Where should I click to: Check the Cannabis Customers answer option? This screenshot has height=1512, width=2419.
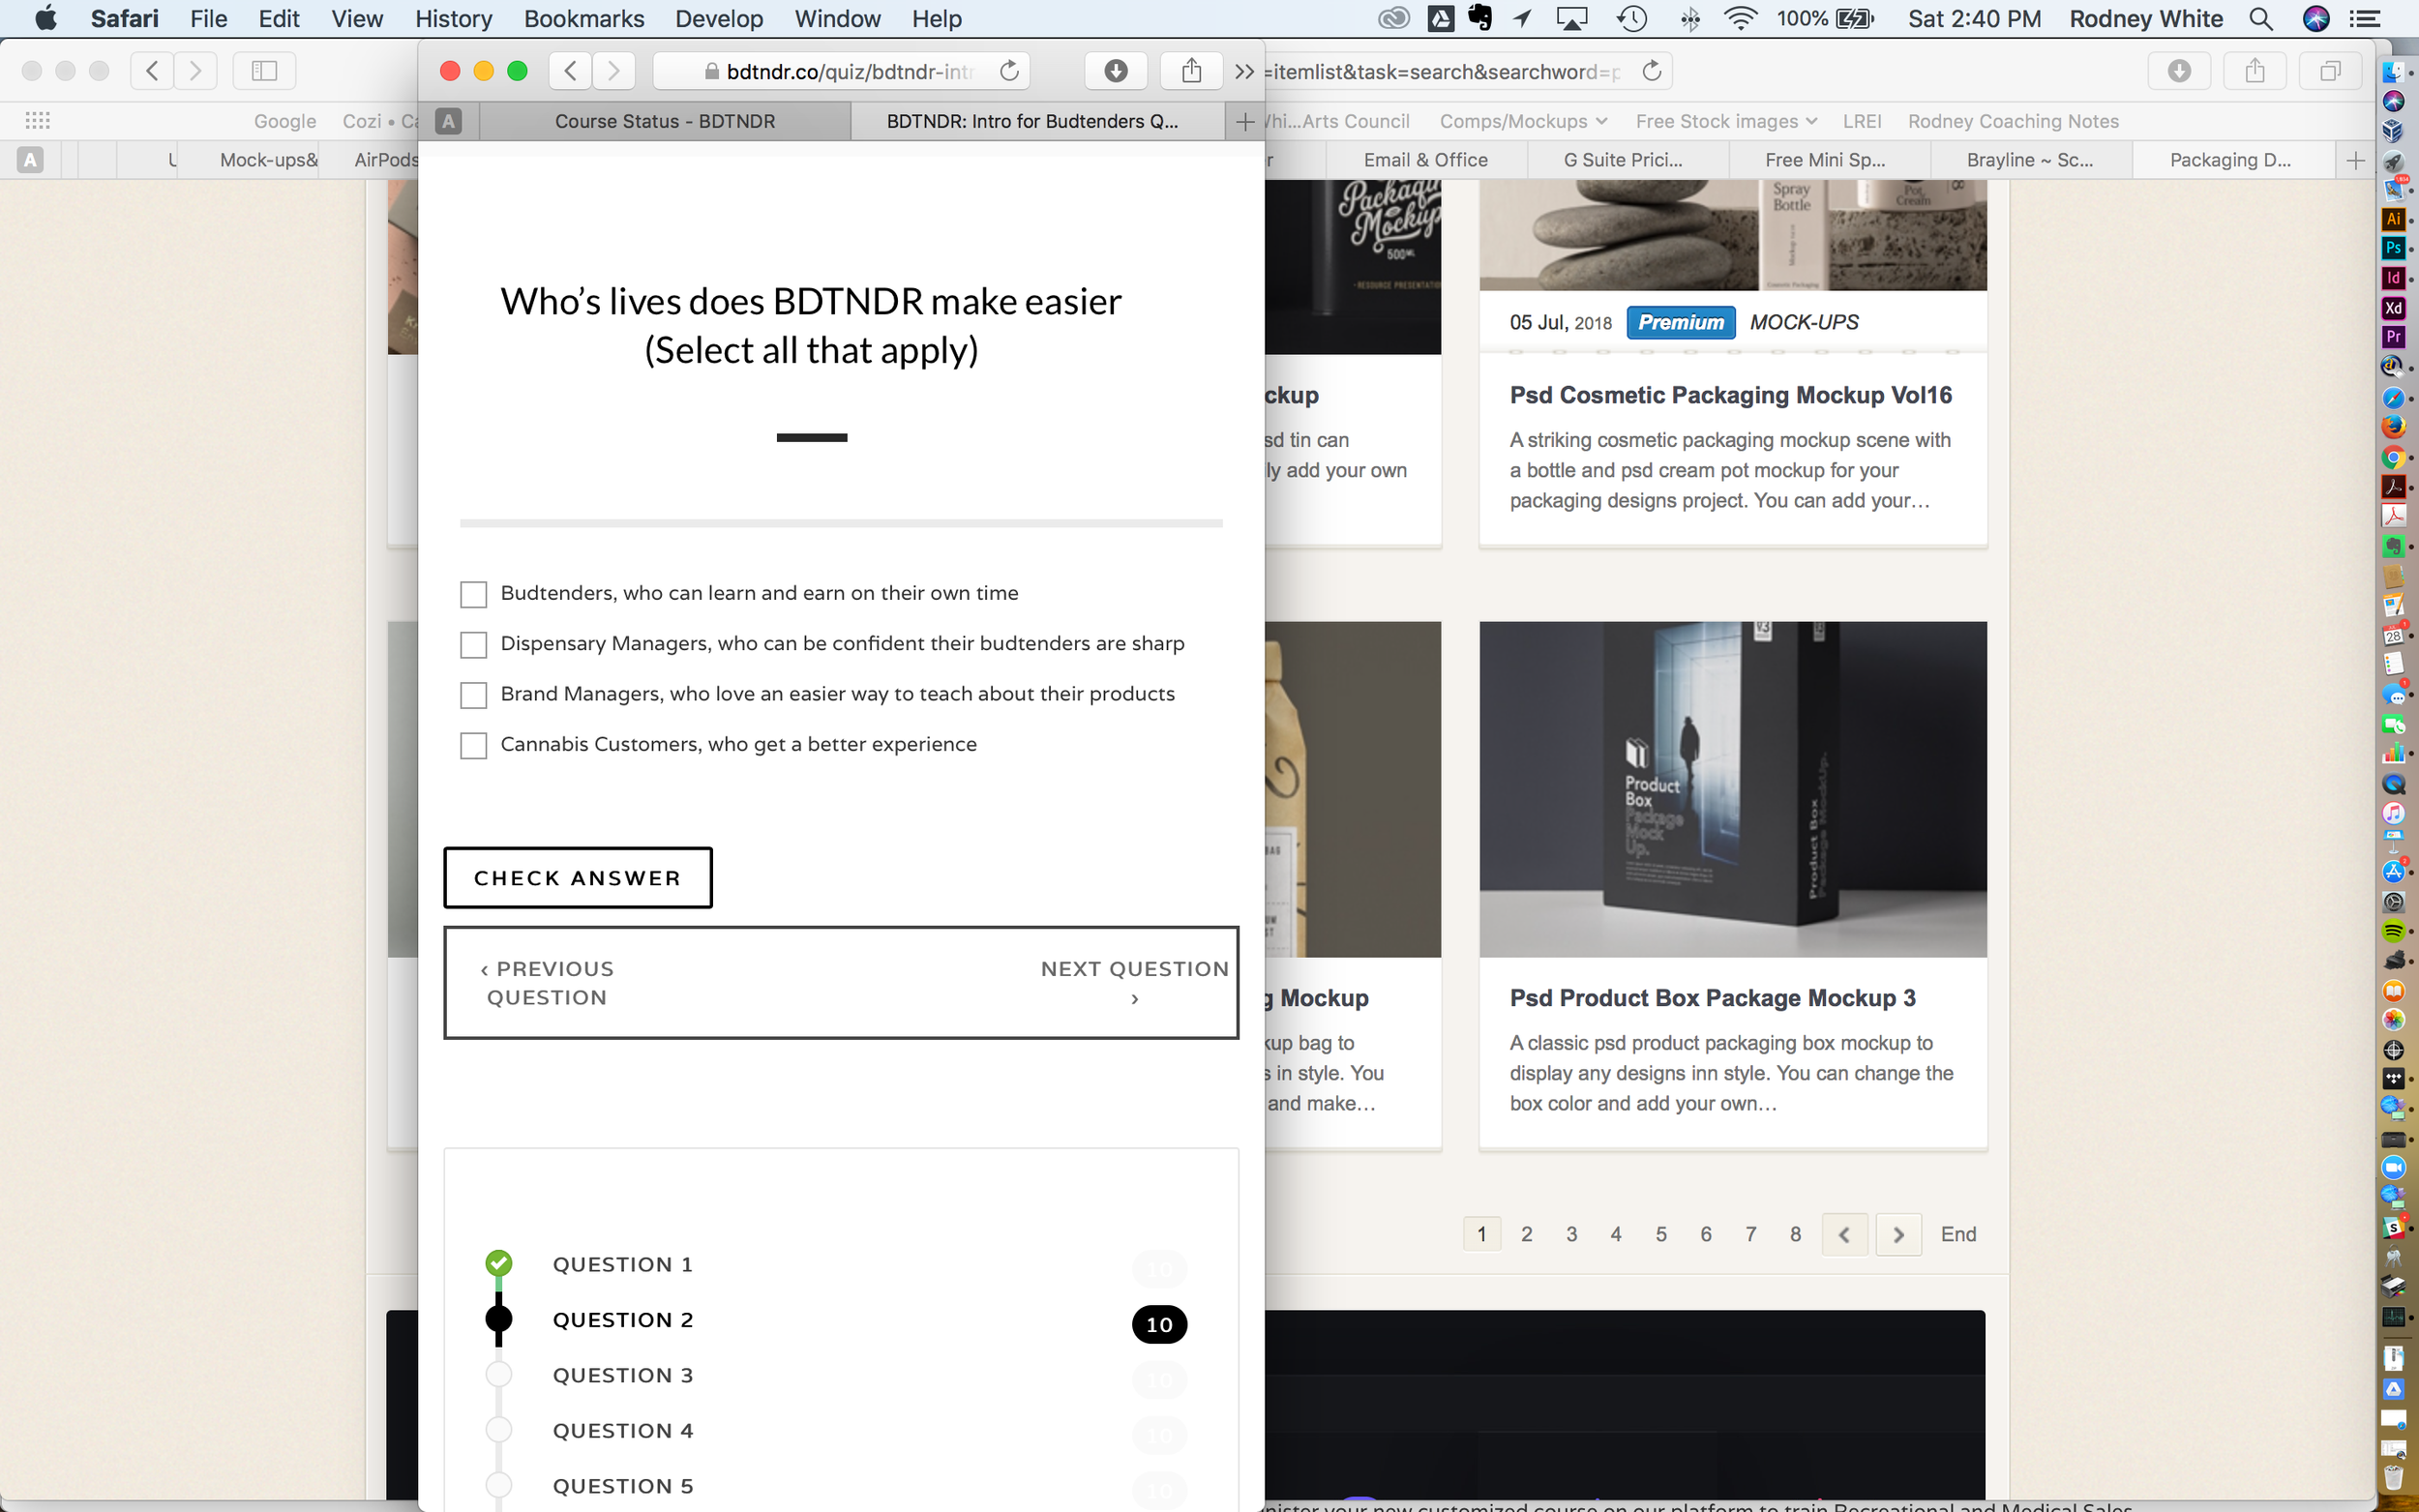pos(473,746)
